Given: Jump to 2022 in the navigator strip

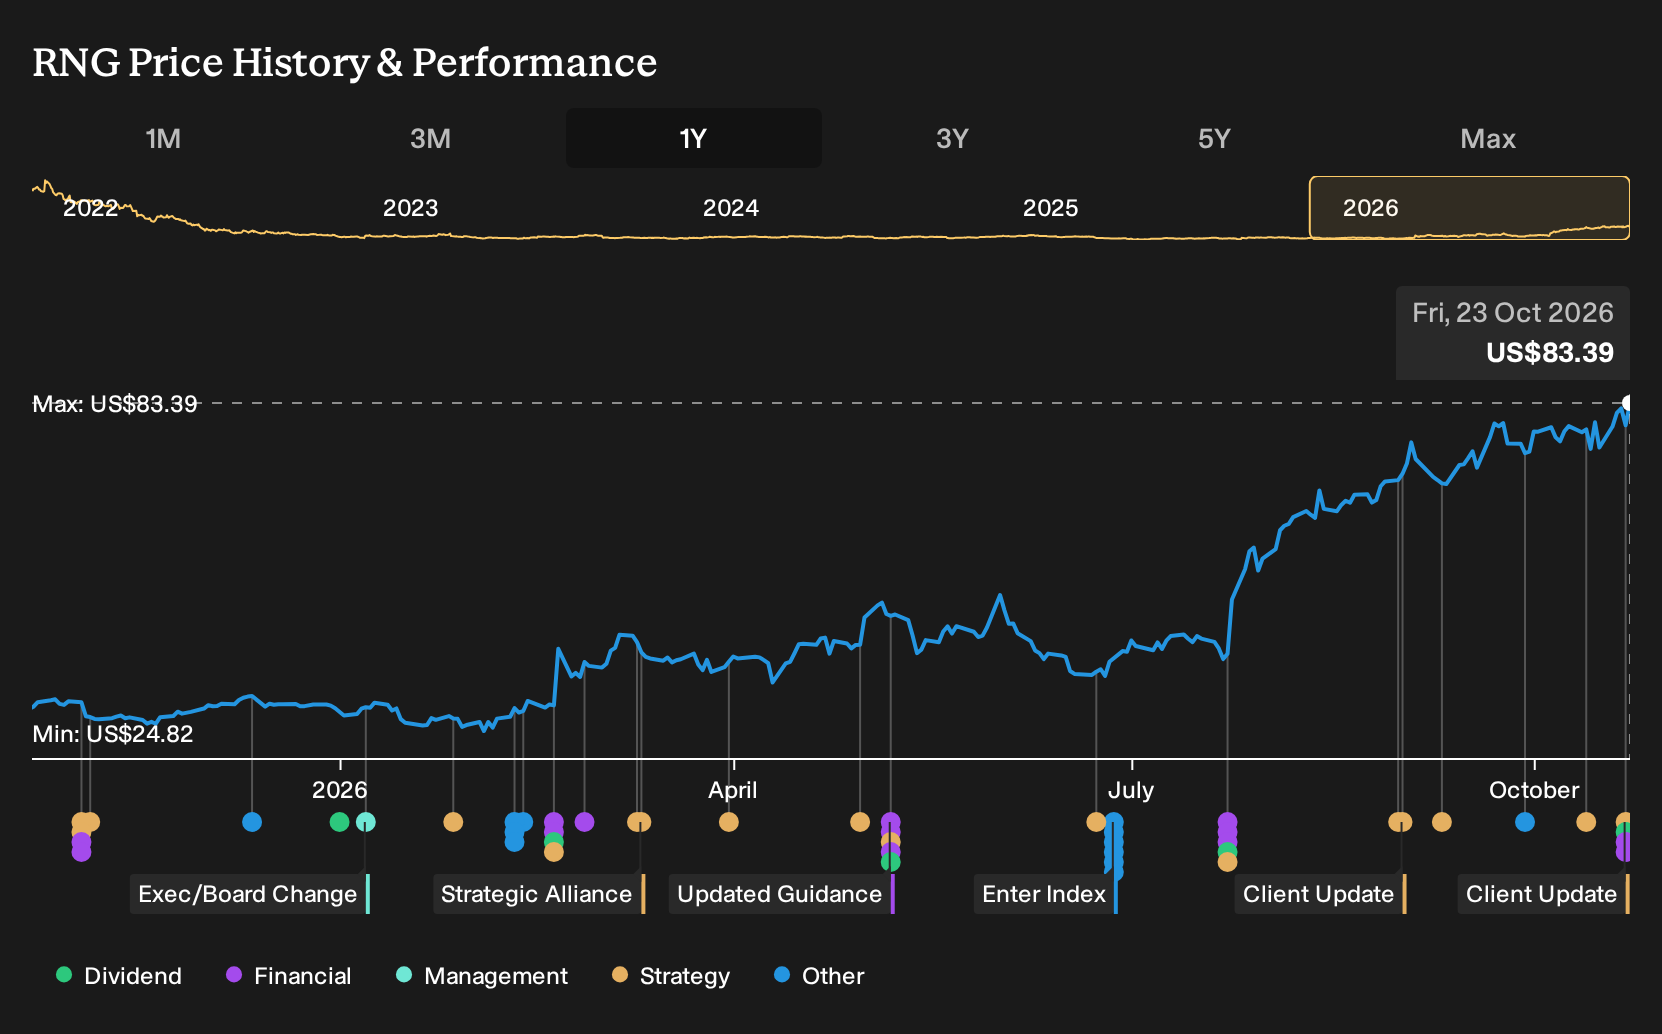Looking at the screenshot, I should (91, 208).
